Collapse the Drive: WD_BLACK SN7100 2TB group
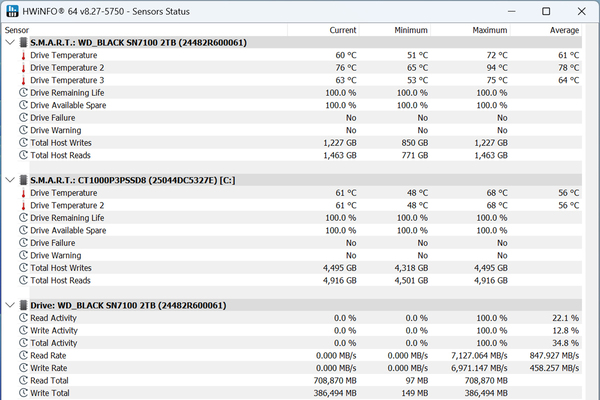This screenshot has height=400, width=600. [x=10, y=305]
